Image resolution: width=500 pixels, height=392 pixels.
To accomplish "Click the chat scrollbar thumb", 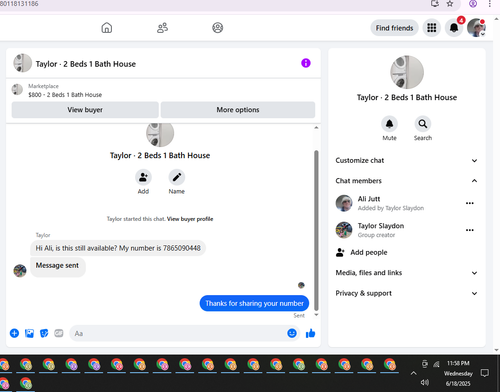I will [x=316, y=230].
